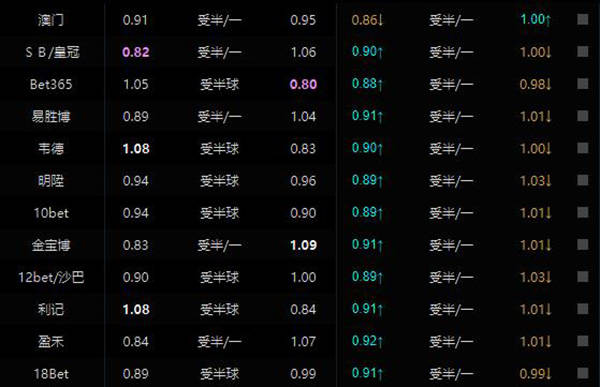Screen dimensions: 600x387
Task: Click the rising 0.92 odds for 盈禾
Action: 367,341
